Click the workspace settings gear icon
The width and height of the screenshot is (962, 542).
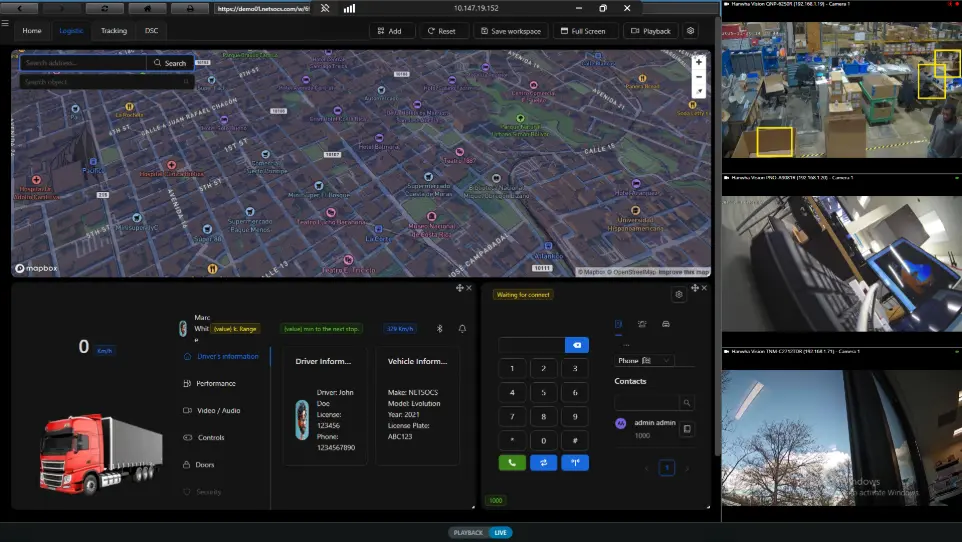tap(690, 31)
